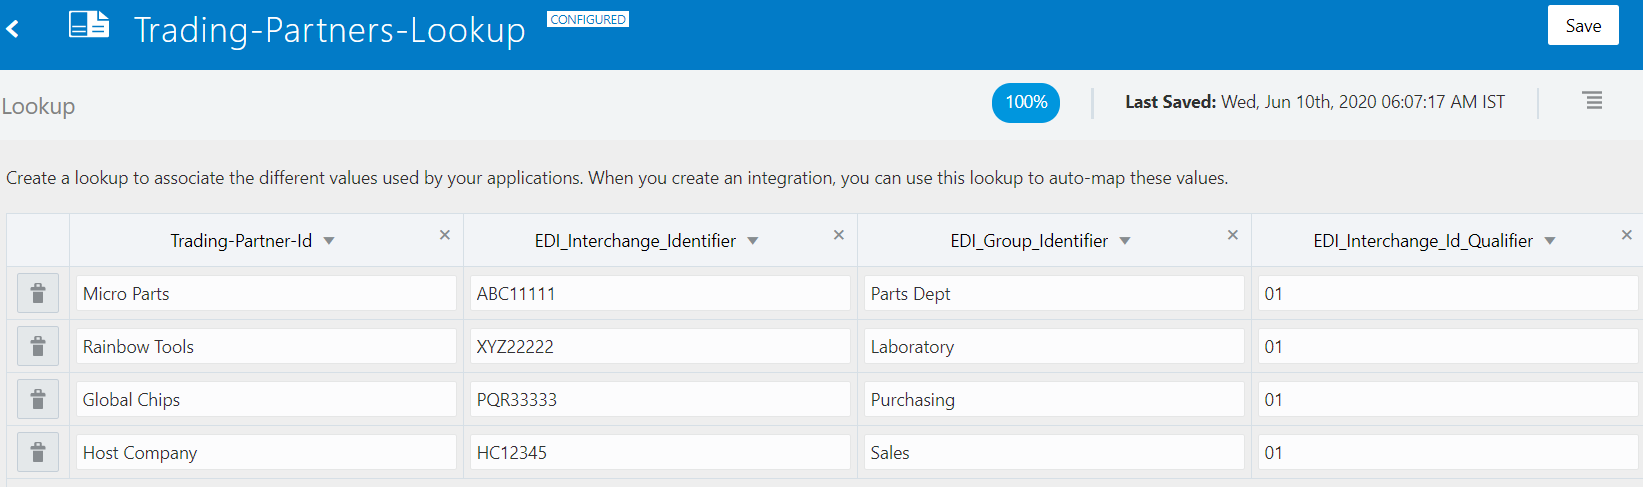The width and height of the screenshot is (1643, 487).
Task: Edit qualifier 01 in Global Chips row
Action: tap(1448, 399)
